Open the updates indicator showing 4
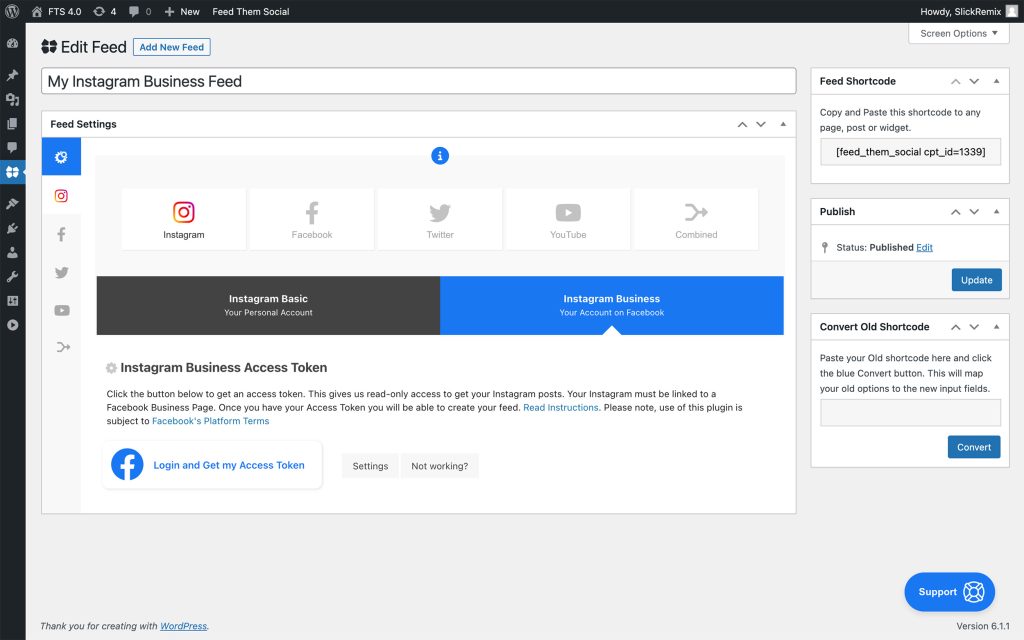 [x=104, y=11]
